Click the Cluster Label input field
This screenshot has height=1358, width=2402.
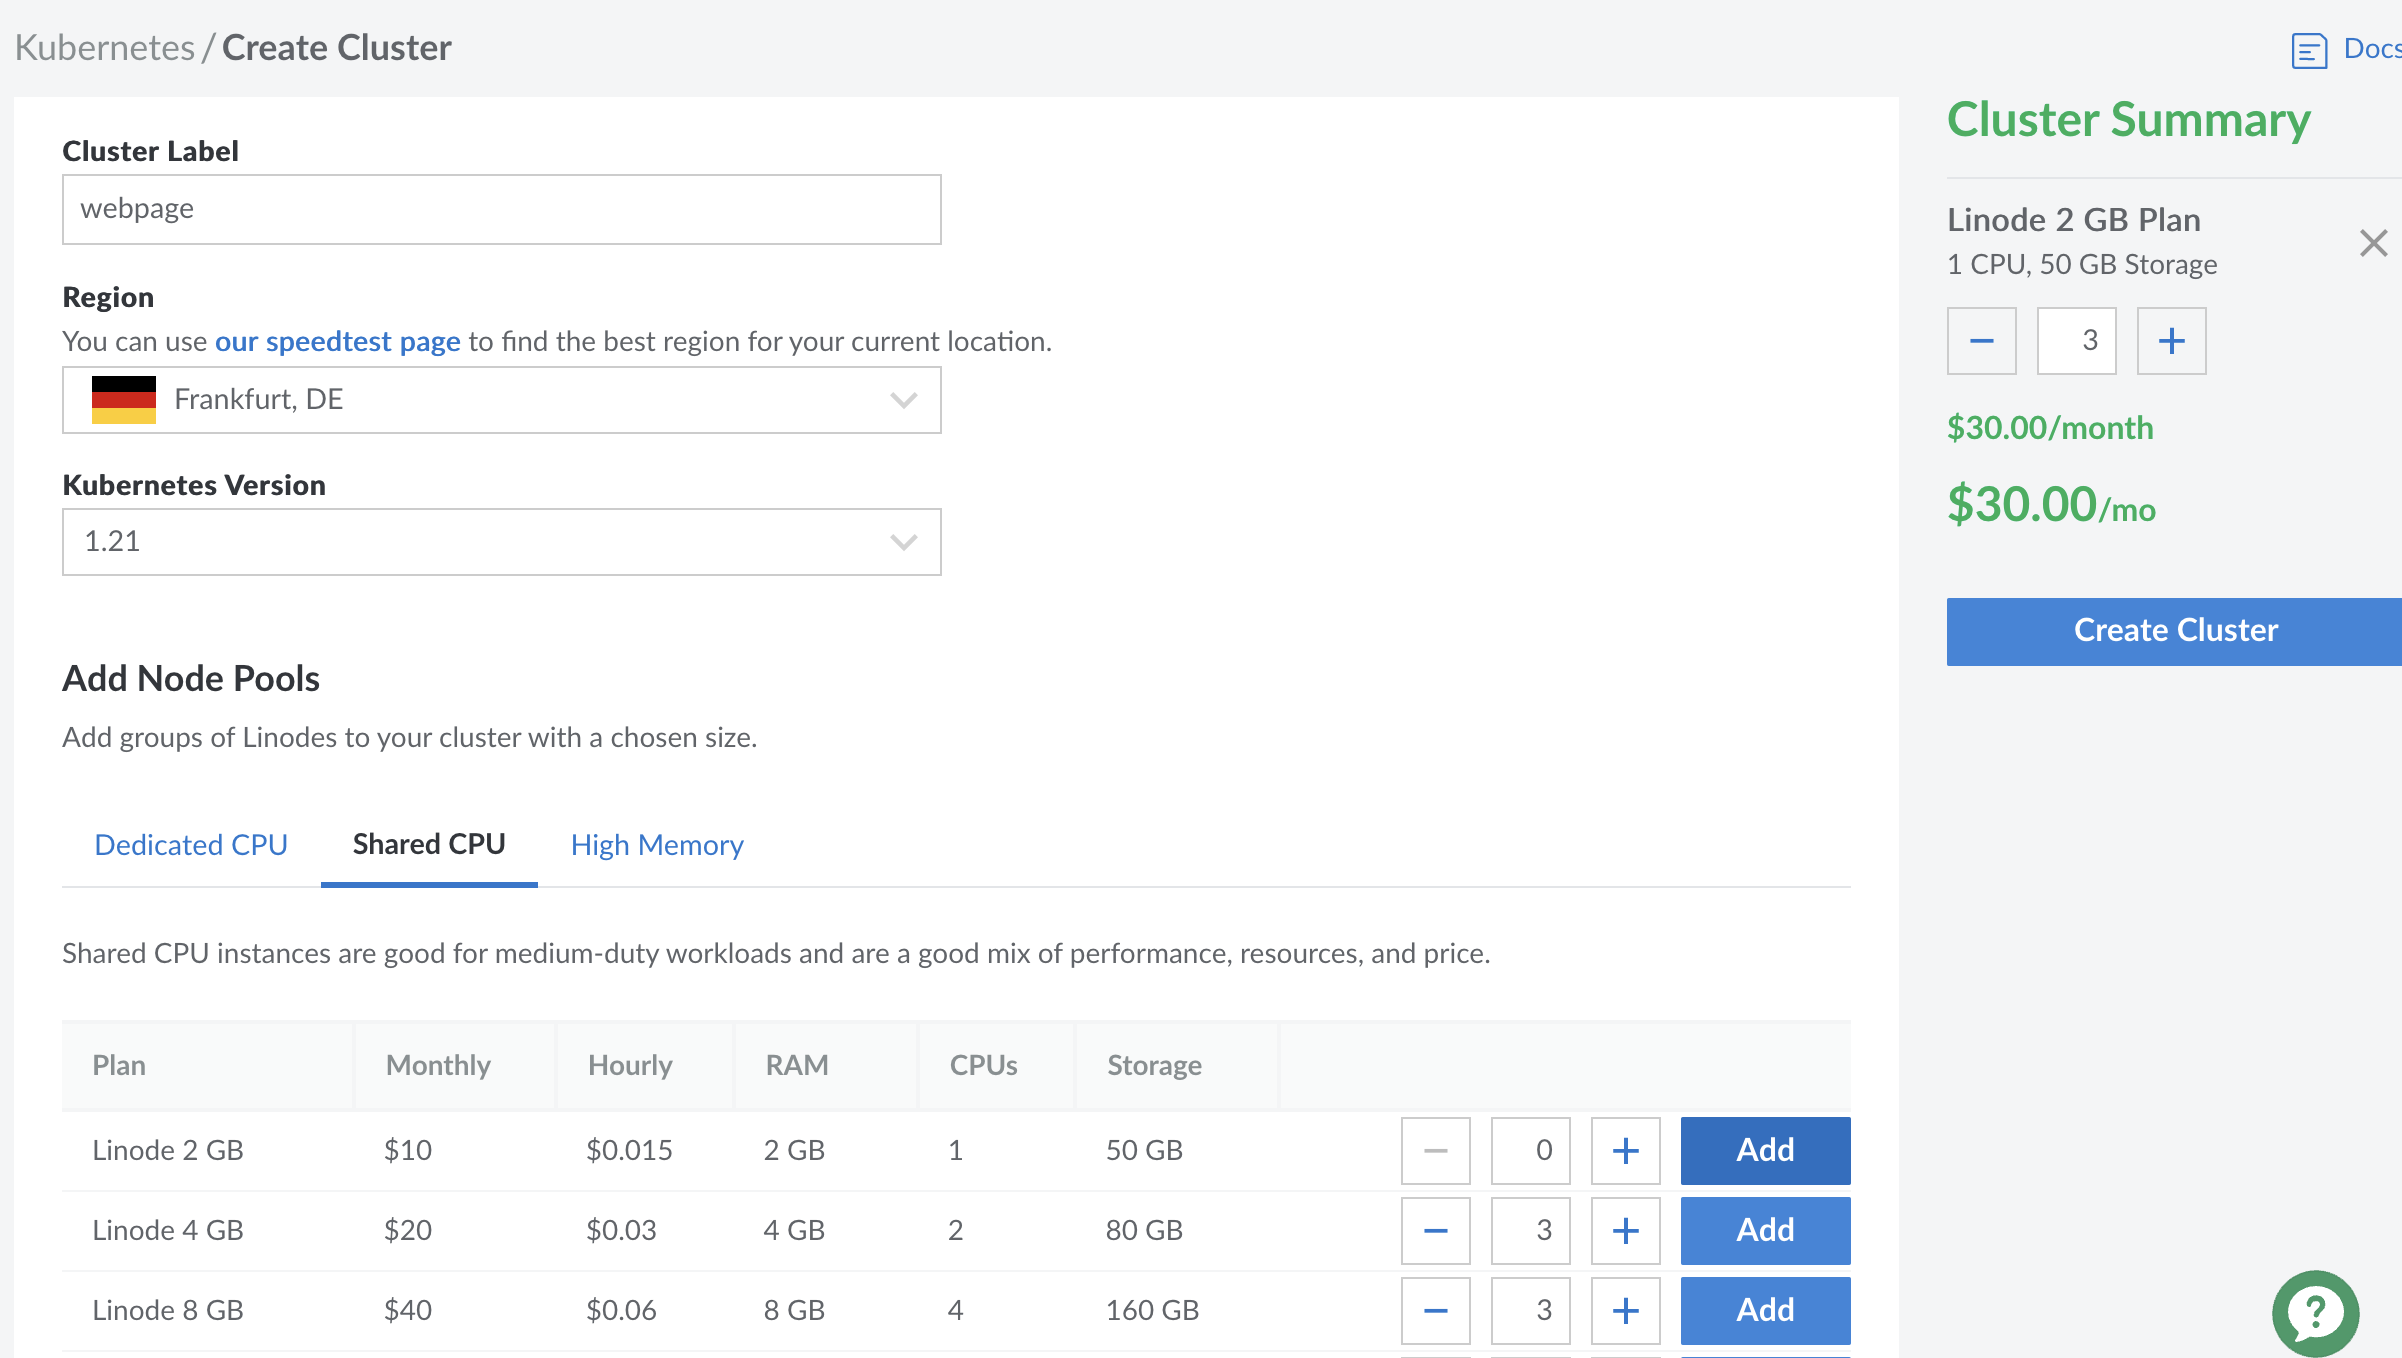501,210
